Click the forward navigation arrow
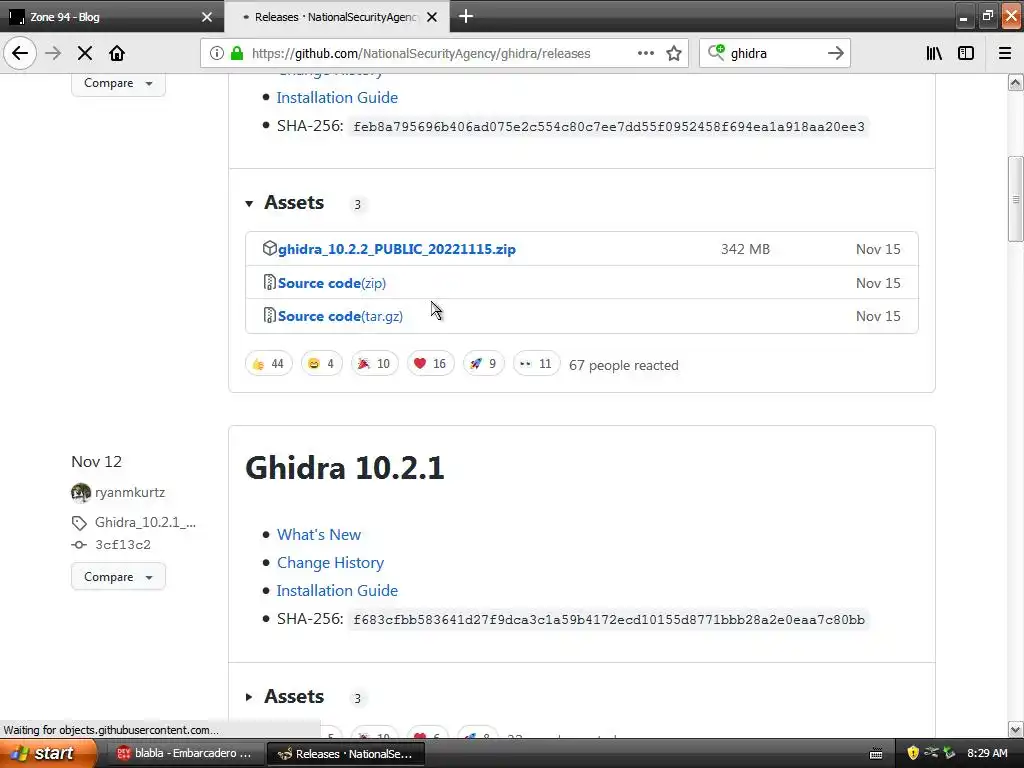This screenshot has width=1024, height=768. tap(53, 53)
